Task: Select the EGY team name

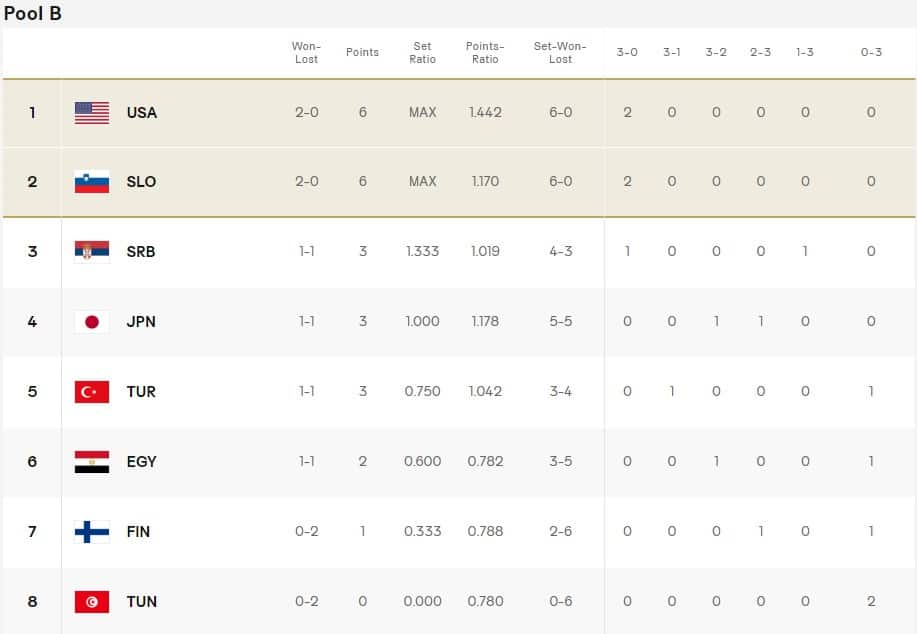Action: (142, 462)
